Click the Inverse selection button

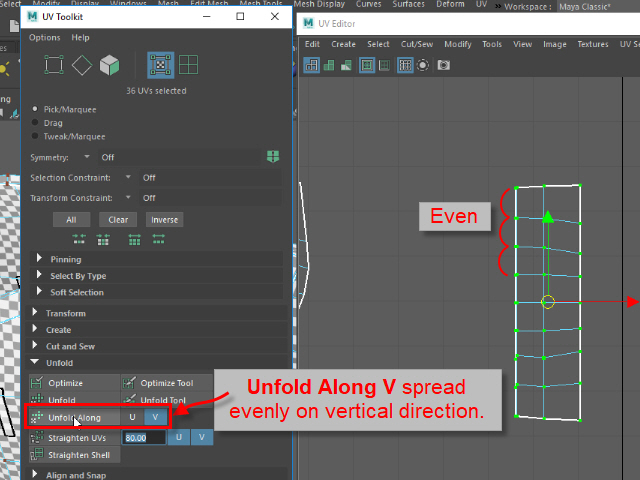pos(165,220)
